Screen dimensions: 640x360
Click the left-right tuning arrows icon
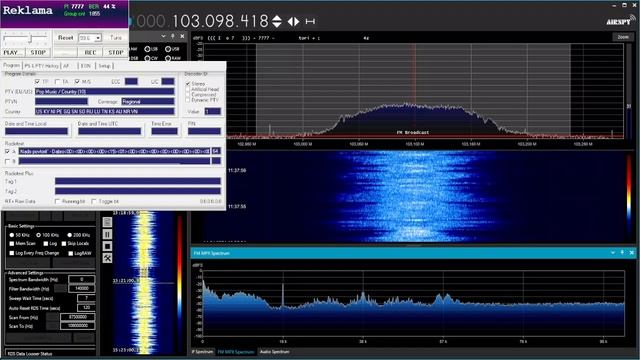(293, 21)
